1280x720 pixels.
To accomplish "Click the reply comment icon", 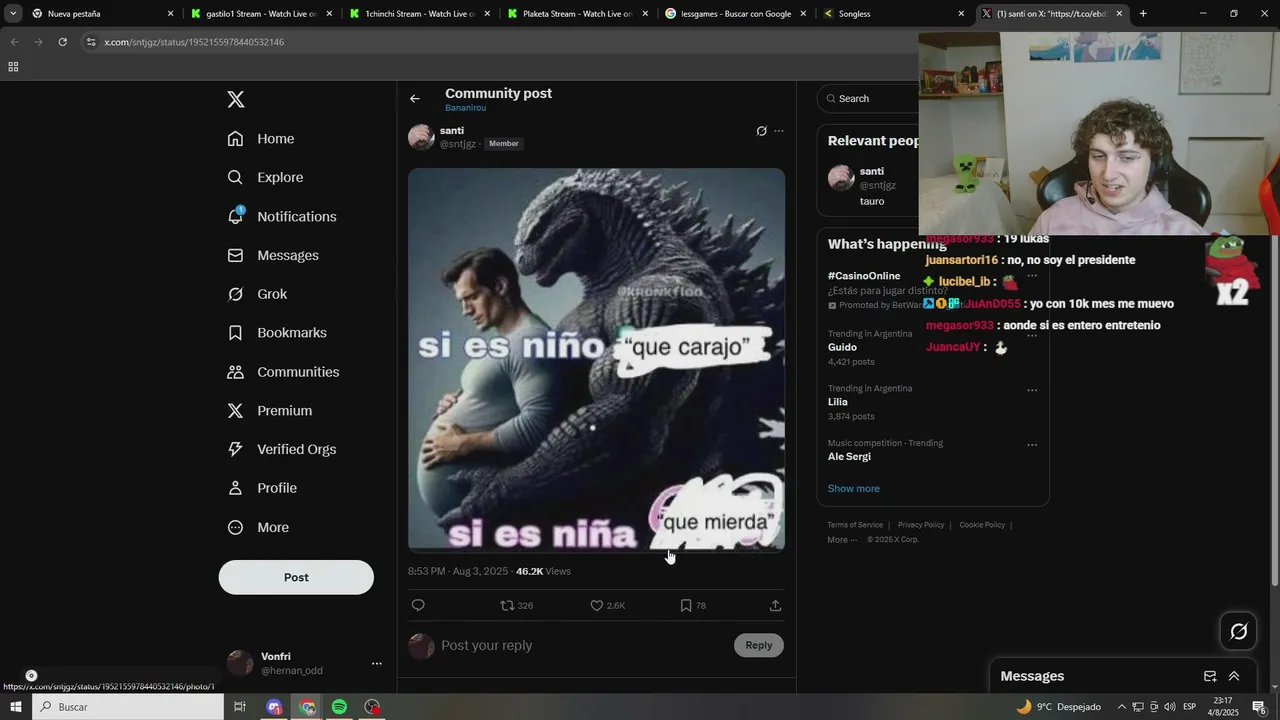I will (418, 605).
